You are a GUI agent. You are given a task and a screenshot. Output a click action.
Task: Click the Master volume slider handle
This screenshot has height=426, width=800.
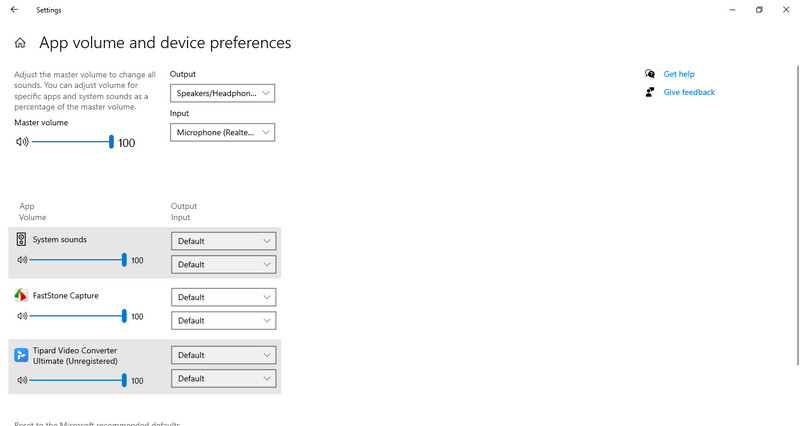(x=111, y=142)
